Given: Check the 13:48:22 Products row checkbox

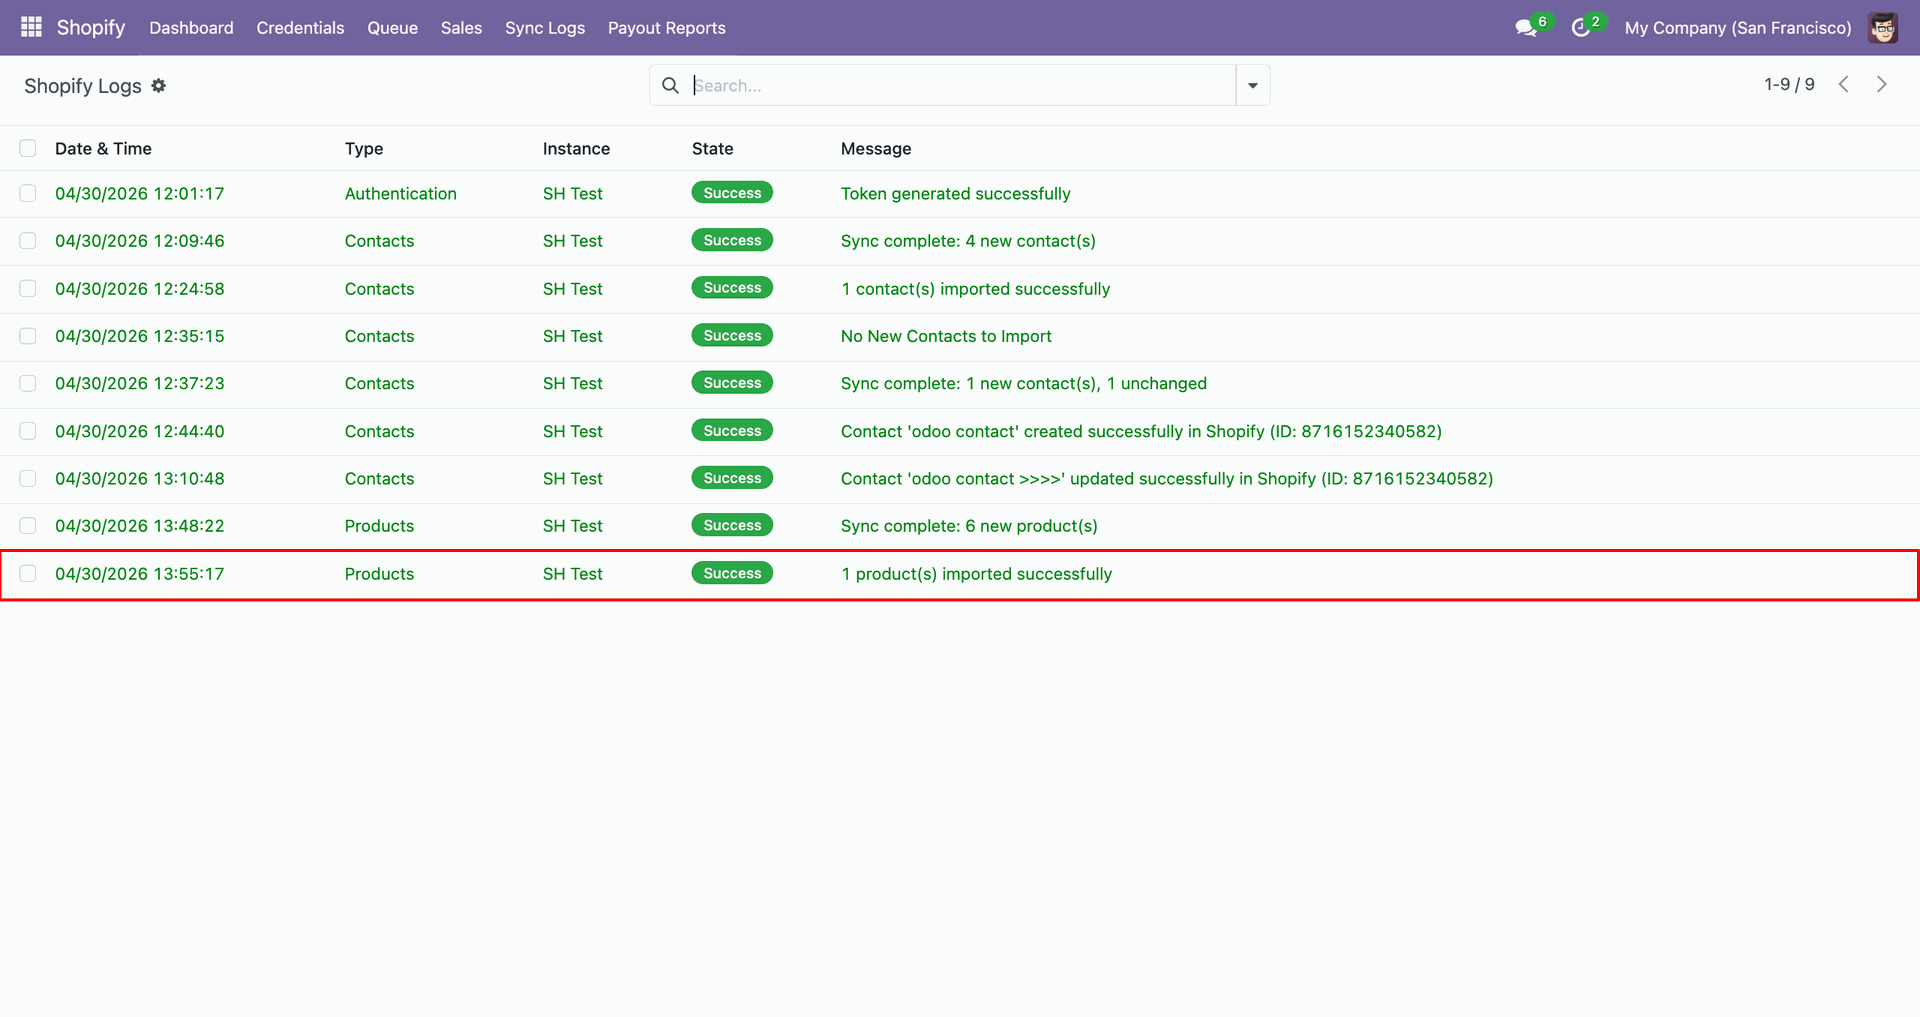Looking at the screenshot, I should coord(28,526).
